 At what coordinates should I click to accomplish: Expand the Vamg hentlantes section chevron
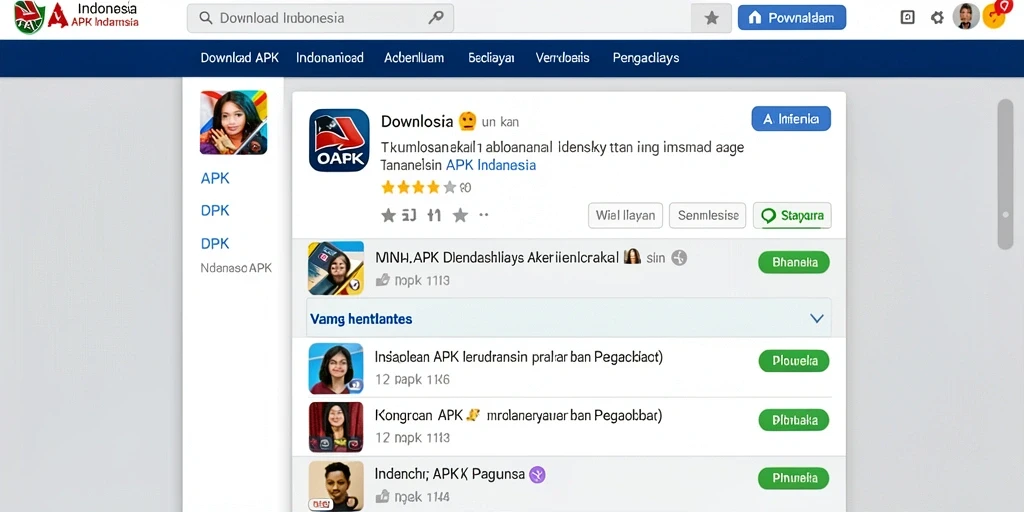[x=816, y=319]
